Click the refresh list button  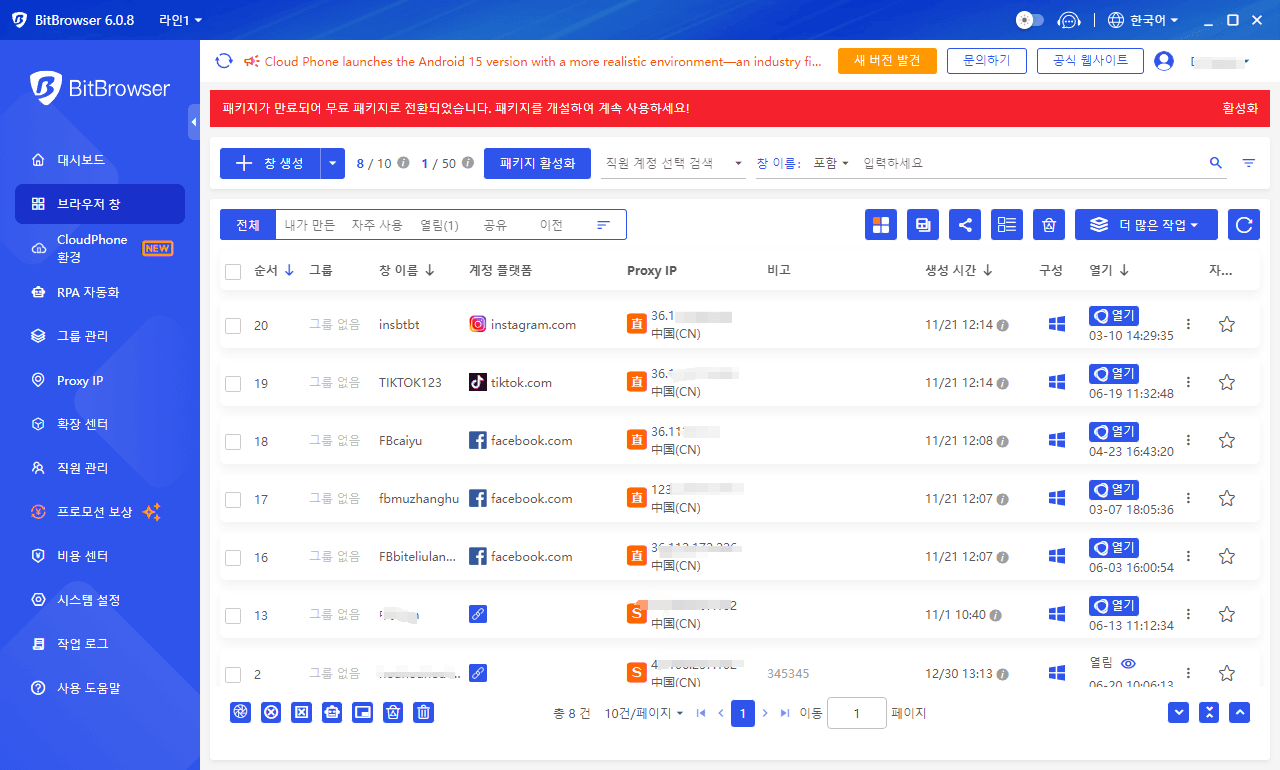pyautogui.click(x=1244, y=225)
